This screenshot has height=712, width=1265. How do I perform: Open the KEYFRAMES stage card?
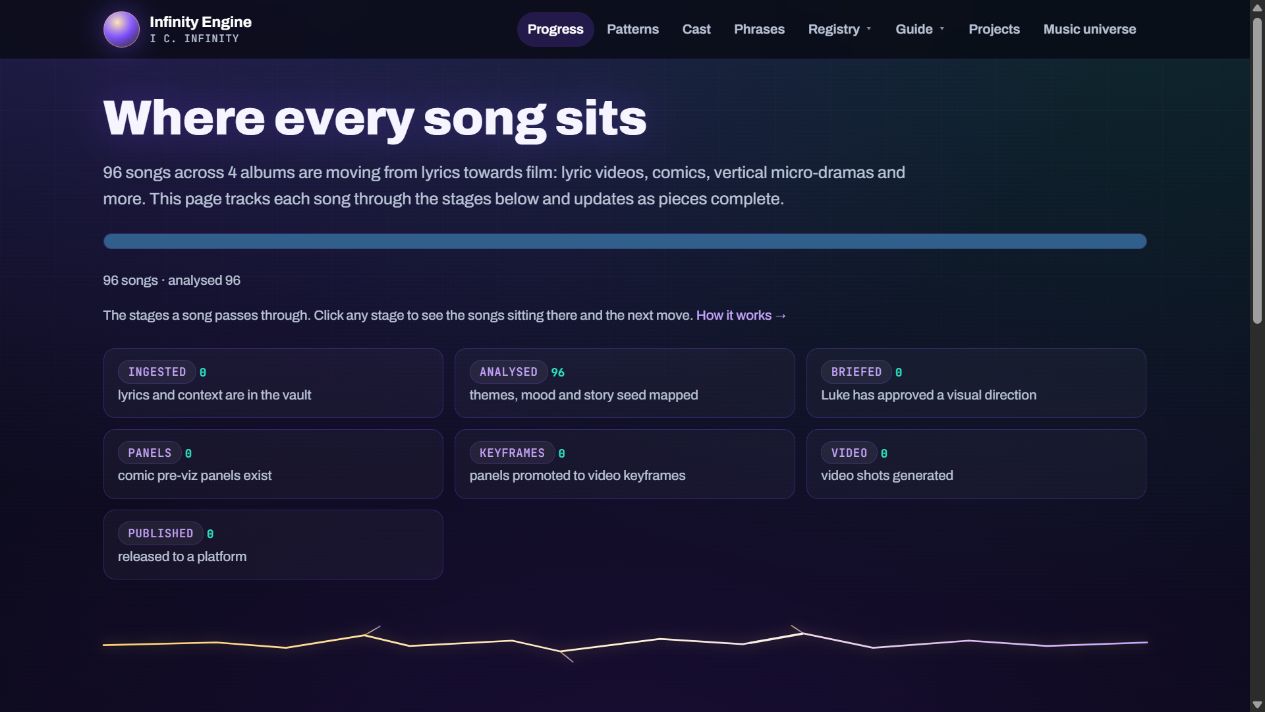pyautogui.click(x=625, y=464)
